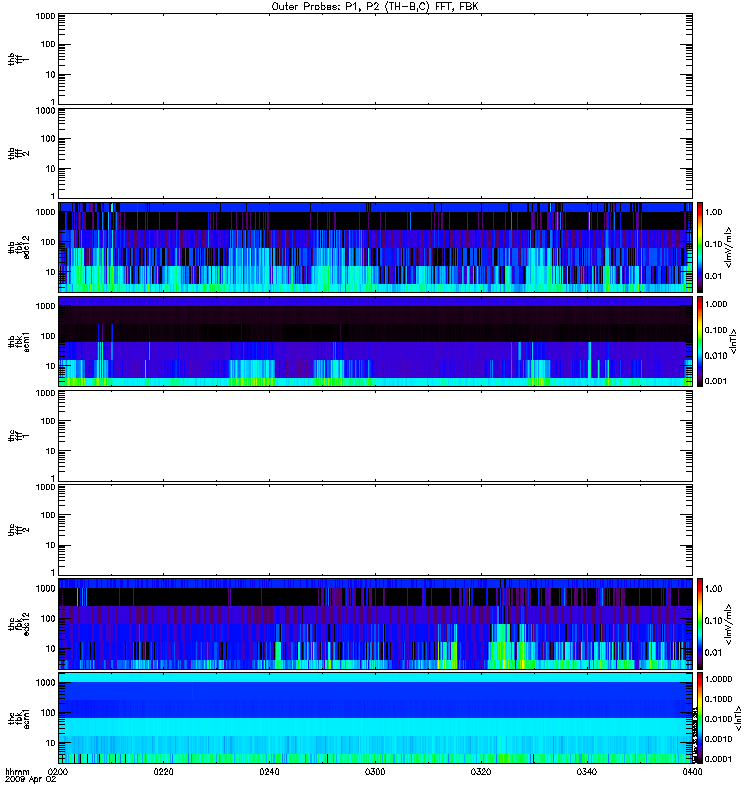Click the '0300' time axis label
The image size is (750, 800).
(375, 771)
